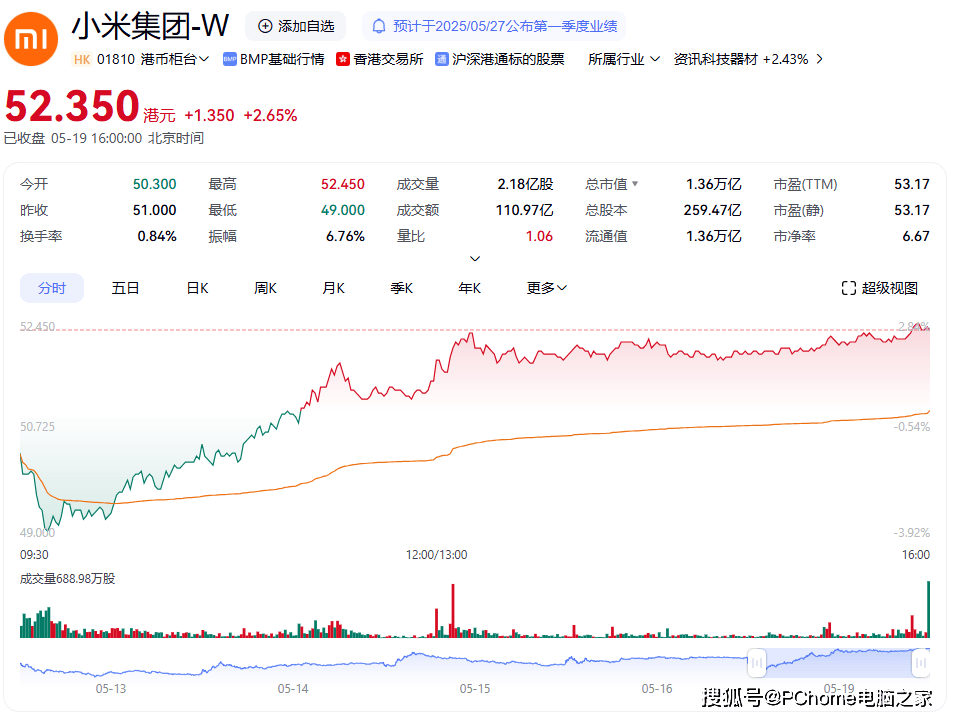The width and height of the screenshot is (953, 719).
Task: Click the 05-16 date on mini timeline
Action: [x=657, y=689]
